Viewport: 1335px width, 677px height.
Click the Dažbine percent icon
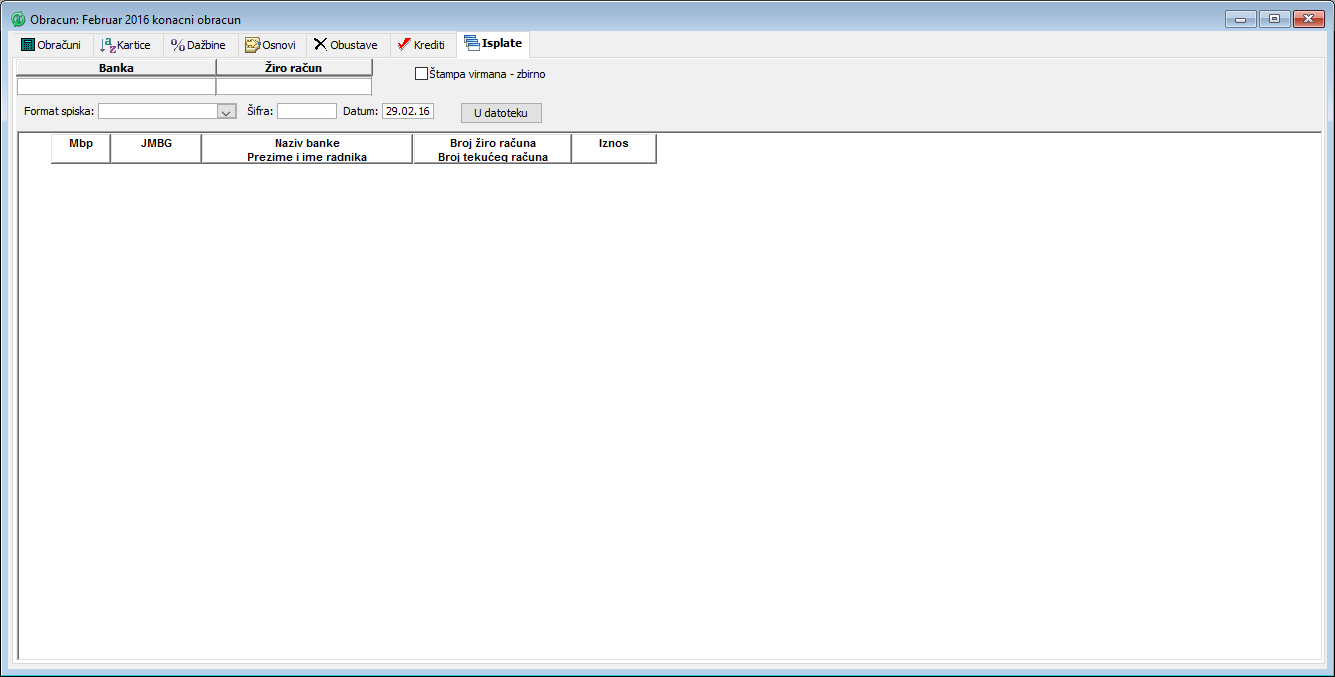178,45
